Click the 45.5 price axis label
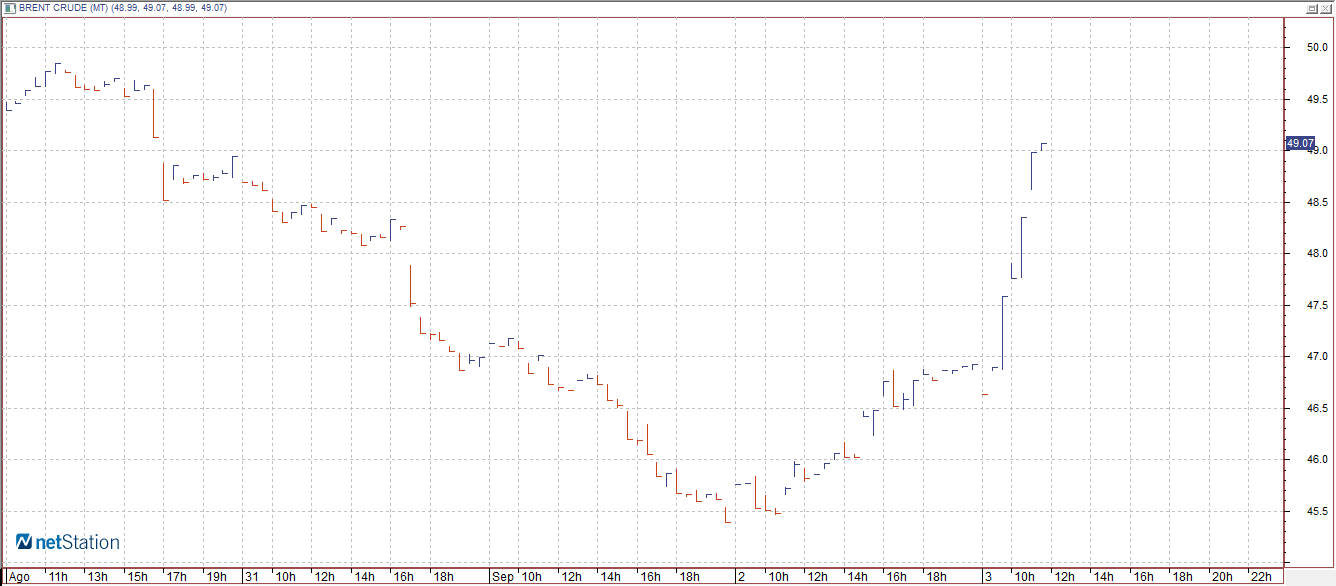Screen dimensions: 1336x586 1317,512
